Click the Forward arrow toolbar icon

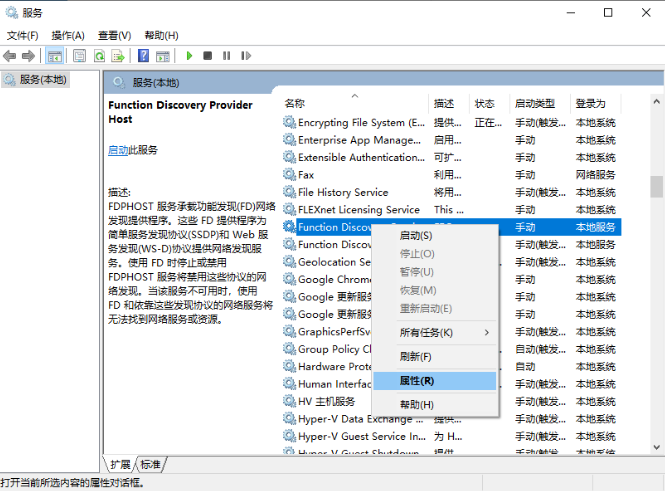point(28,56)
